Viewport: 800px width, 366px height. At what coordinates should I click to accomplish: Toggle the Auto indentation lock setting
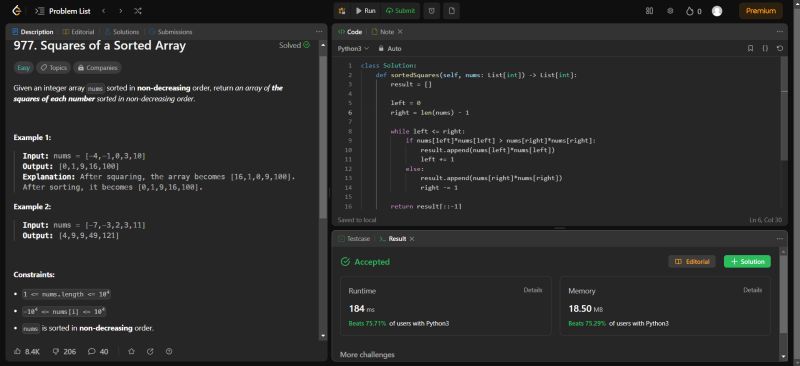(390, 48)
